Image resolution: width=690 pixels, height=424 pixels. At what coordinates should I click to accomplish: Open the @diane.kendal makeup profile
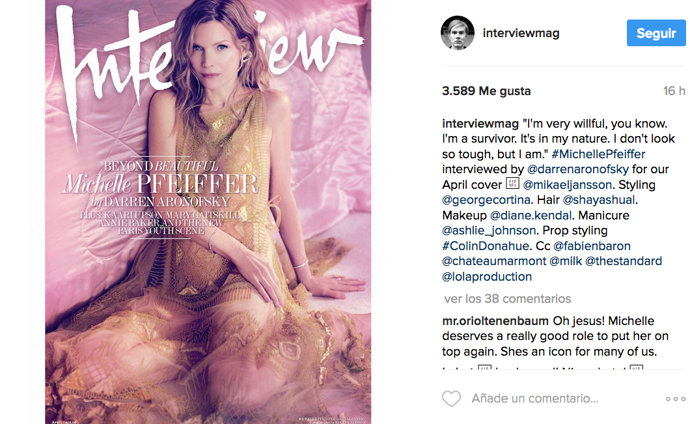tap(531, 216)
